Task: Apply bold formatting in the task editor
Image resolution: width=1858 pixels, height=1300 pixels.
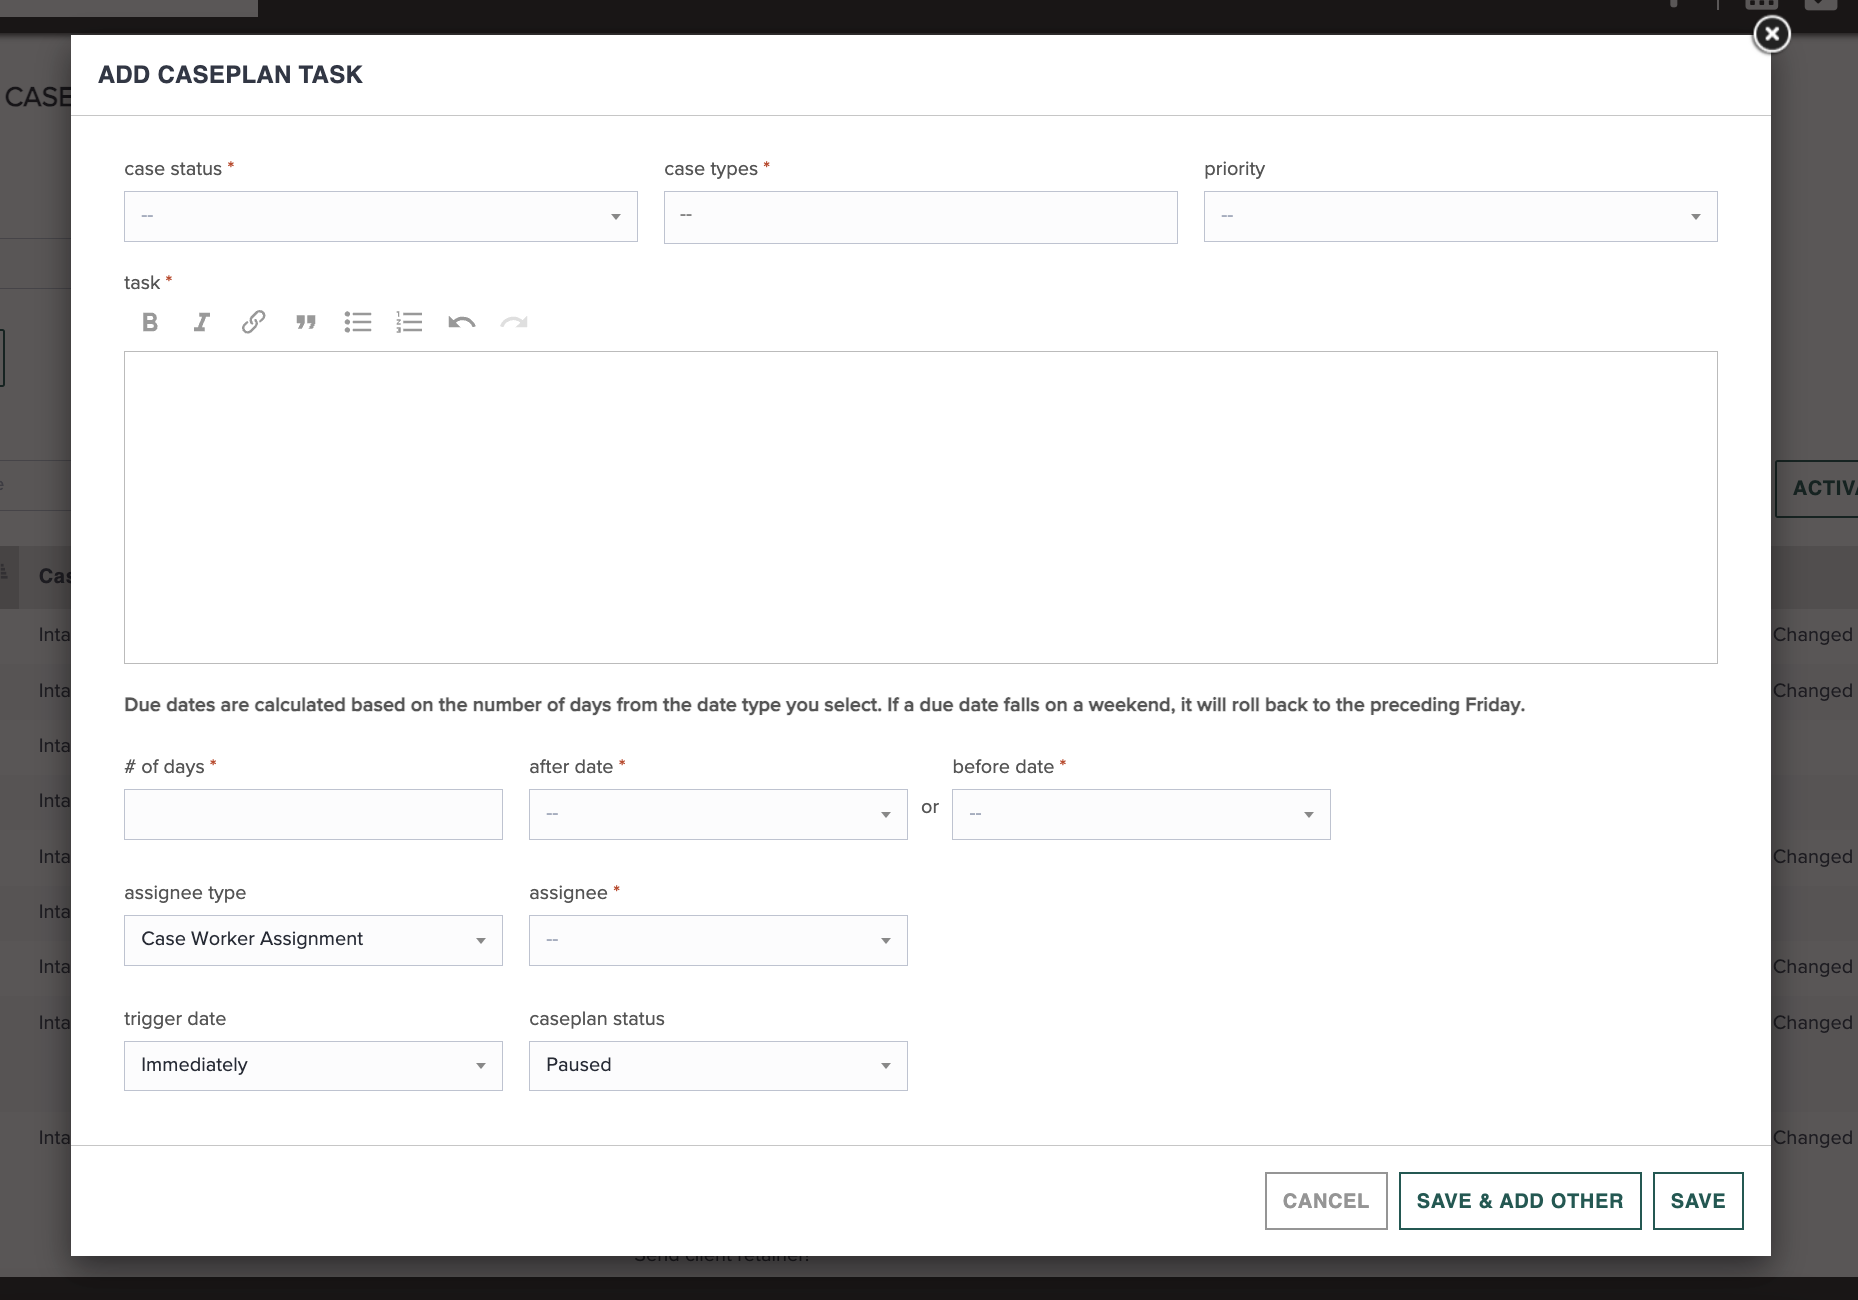Action: (150, 322)
